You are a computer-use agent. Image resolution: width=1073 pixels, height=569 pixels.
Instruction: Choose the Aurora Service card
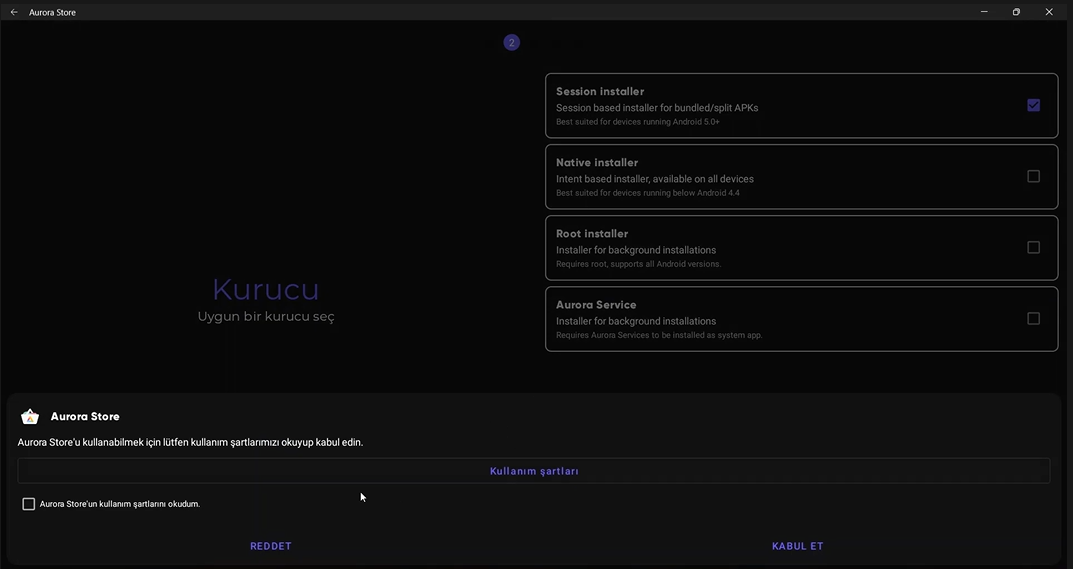click(801, 319)
